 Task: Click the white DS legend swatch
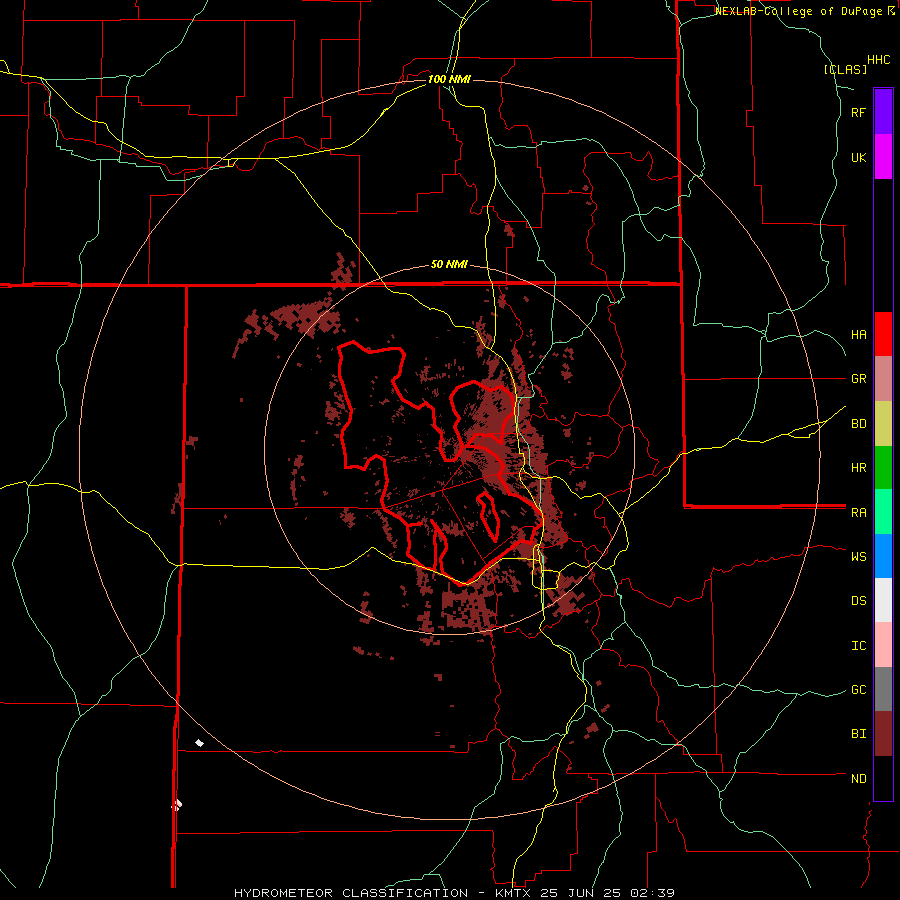[883, 600]
